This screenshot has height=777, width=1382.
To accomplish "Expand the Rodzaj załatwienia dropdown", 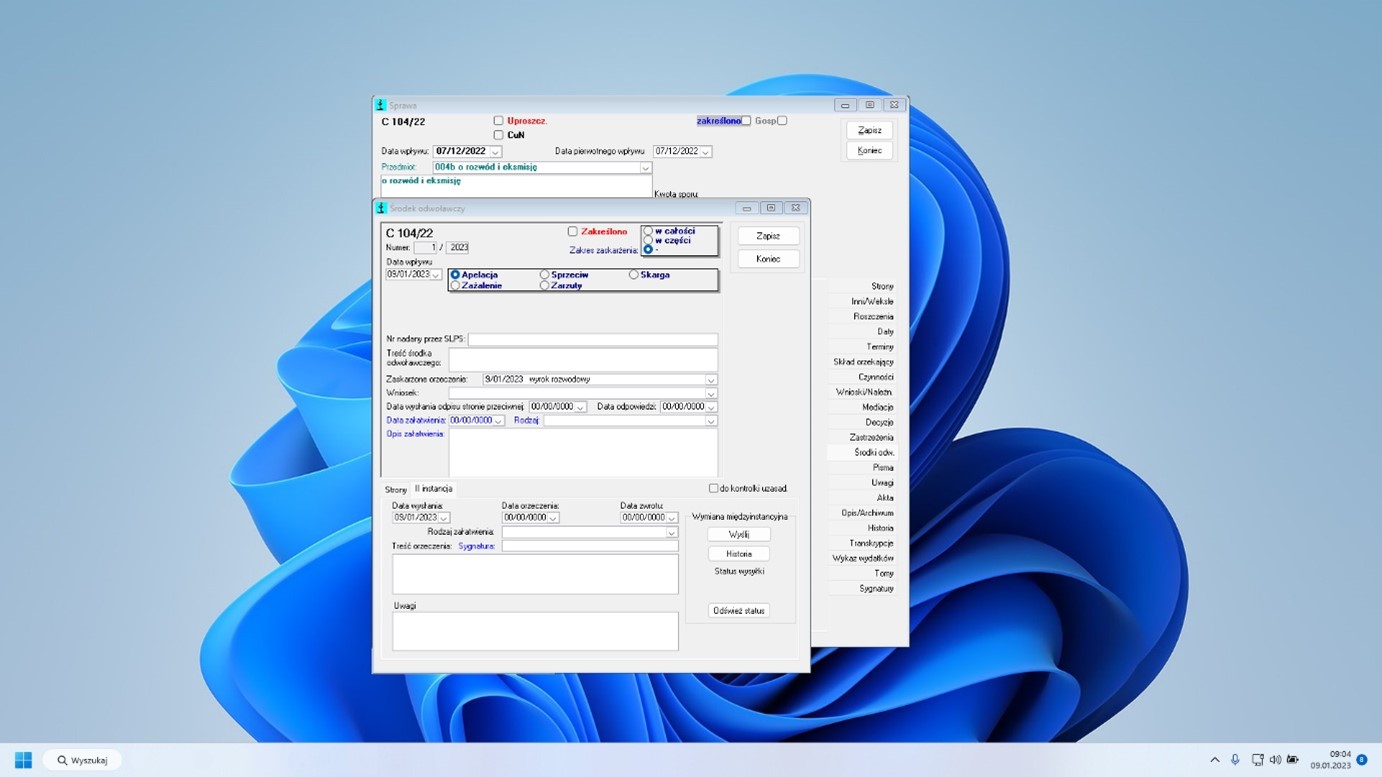I will click(x=672, y=533).
